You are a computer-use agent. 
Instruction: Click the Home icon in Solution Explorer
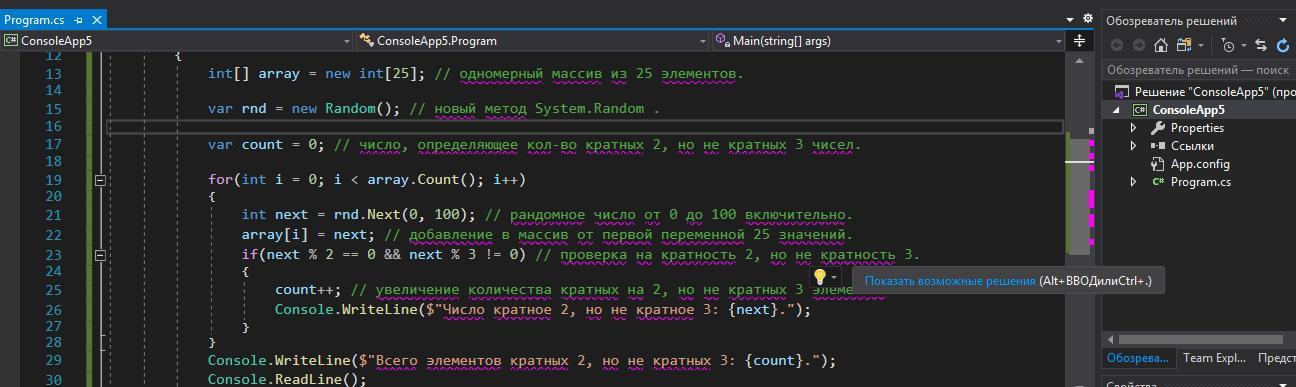point(1160,45)
